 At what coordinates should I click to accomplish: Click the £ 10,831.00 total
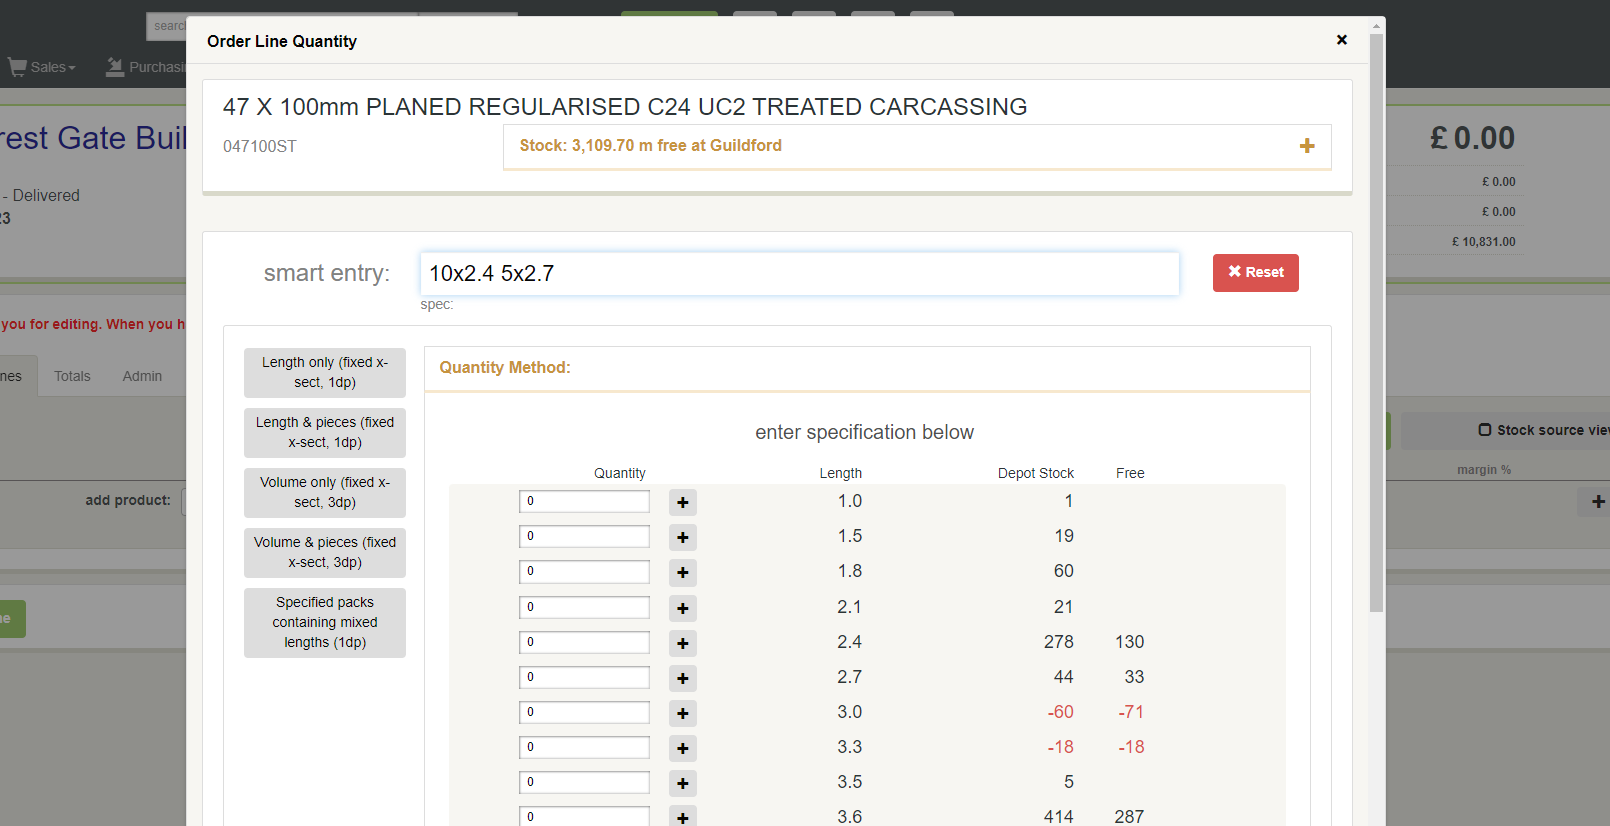pyautogui.click(x=1484, y=242)
